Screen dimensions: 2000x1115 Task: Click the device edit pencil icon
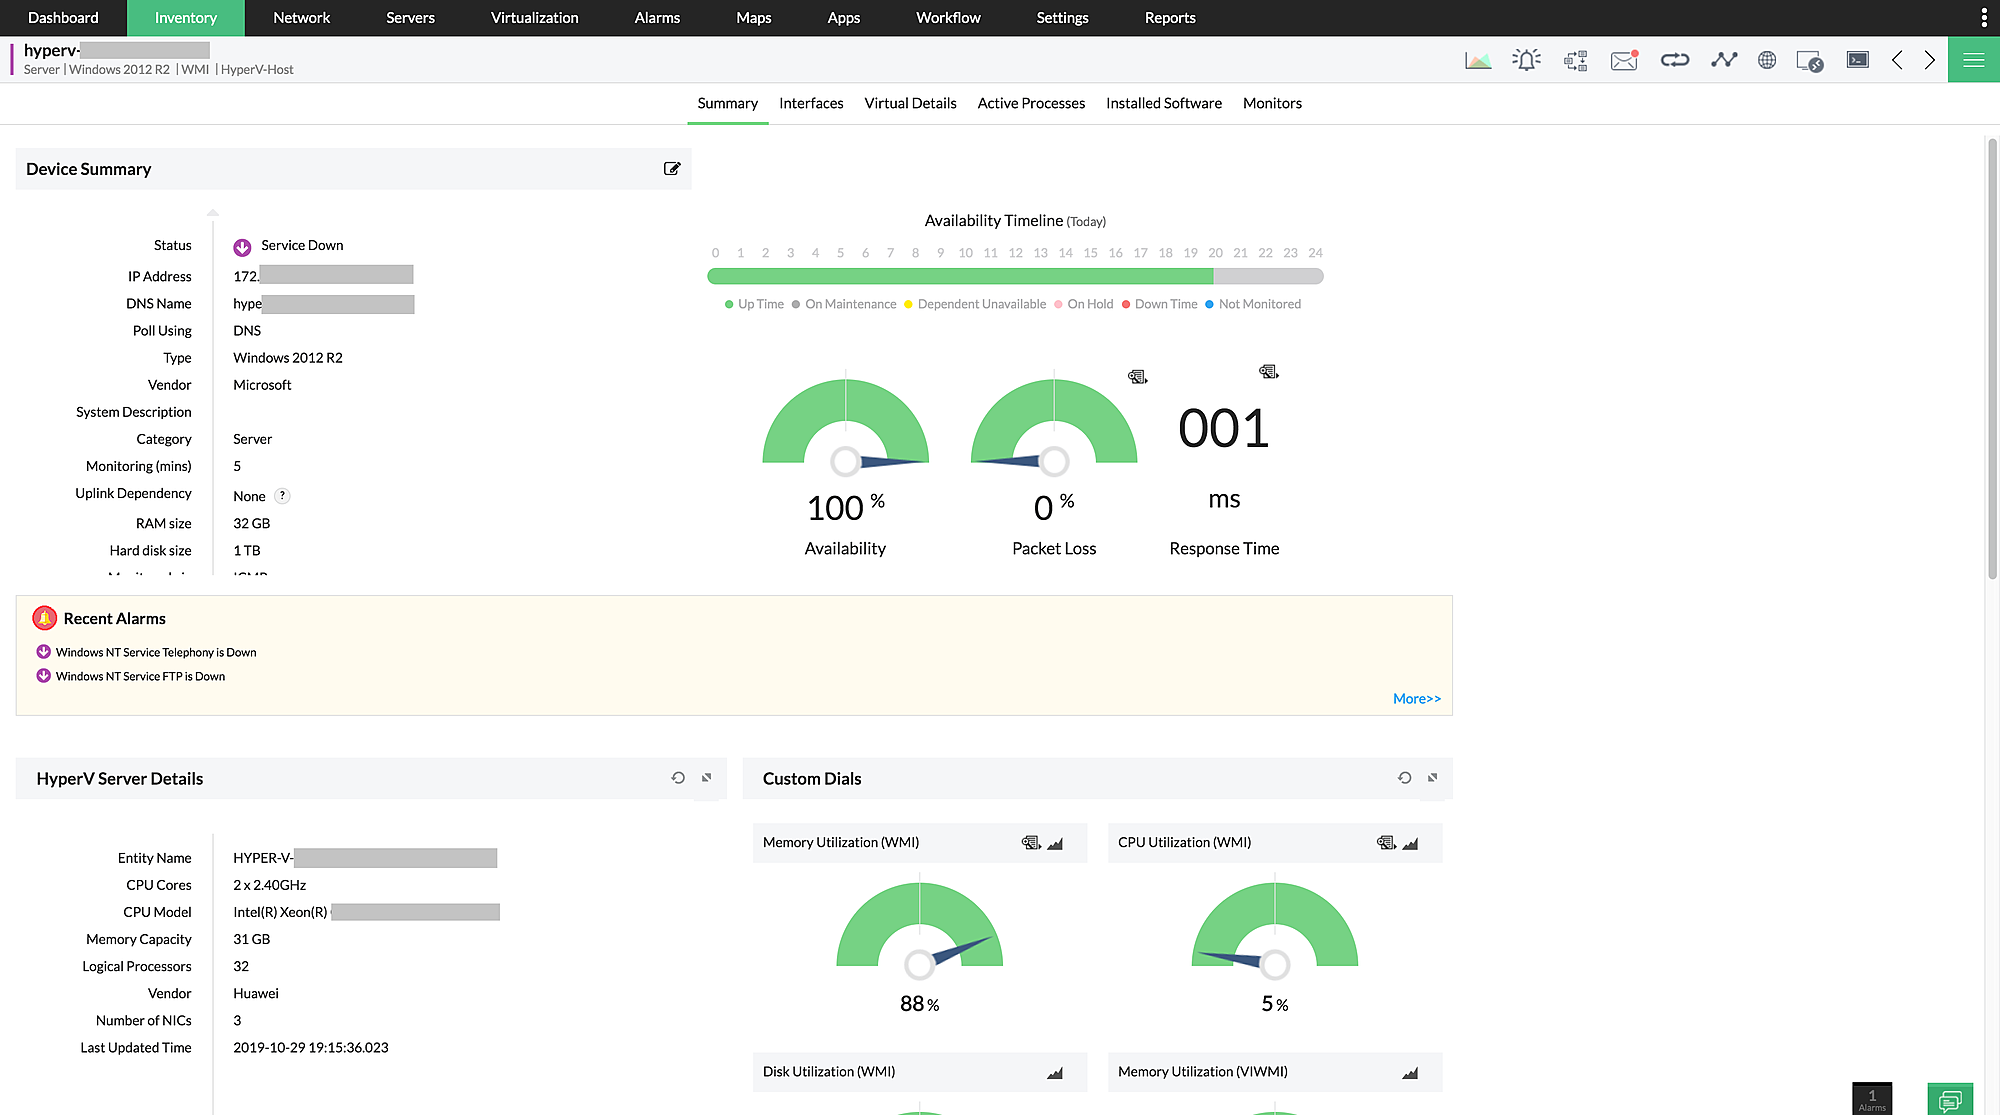(x=671, y=168)
